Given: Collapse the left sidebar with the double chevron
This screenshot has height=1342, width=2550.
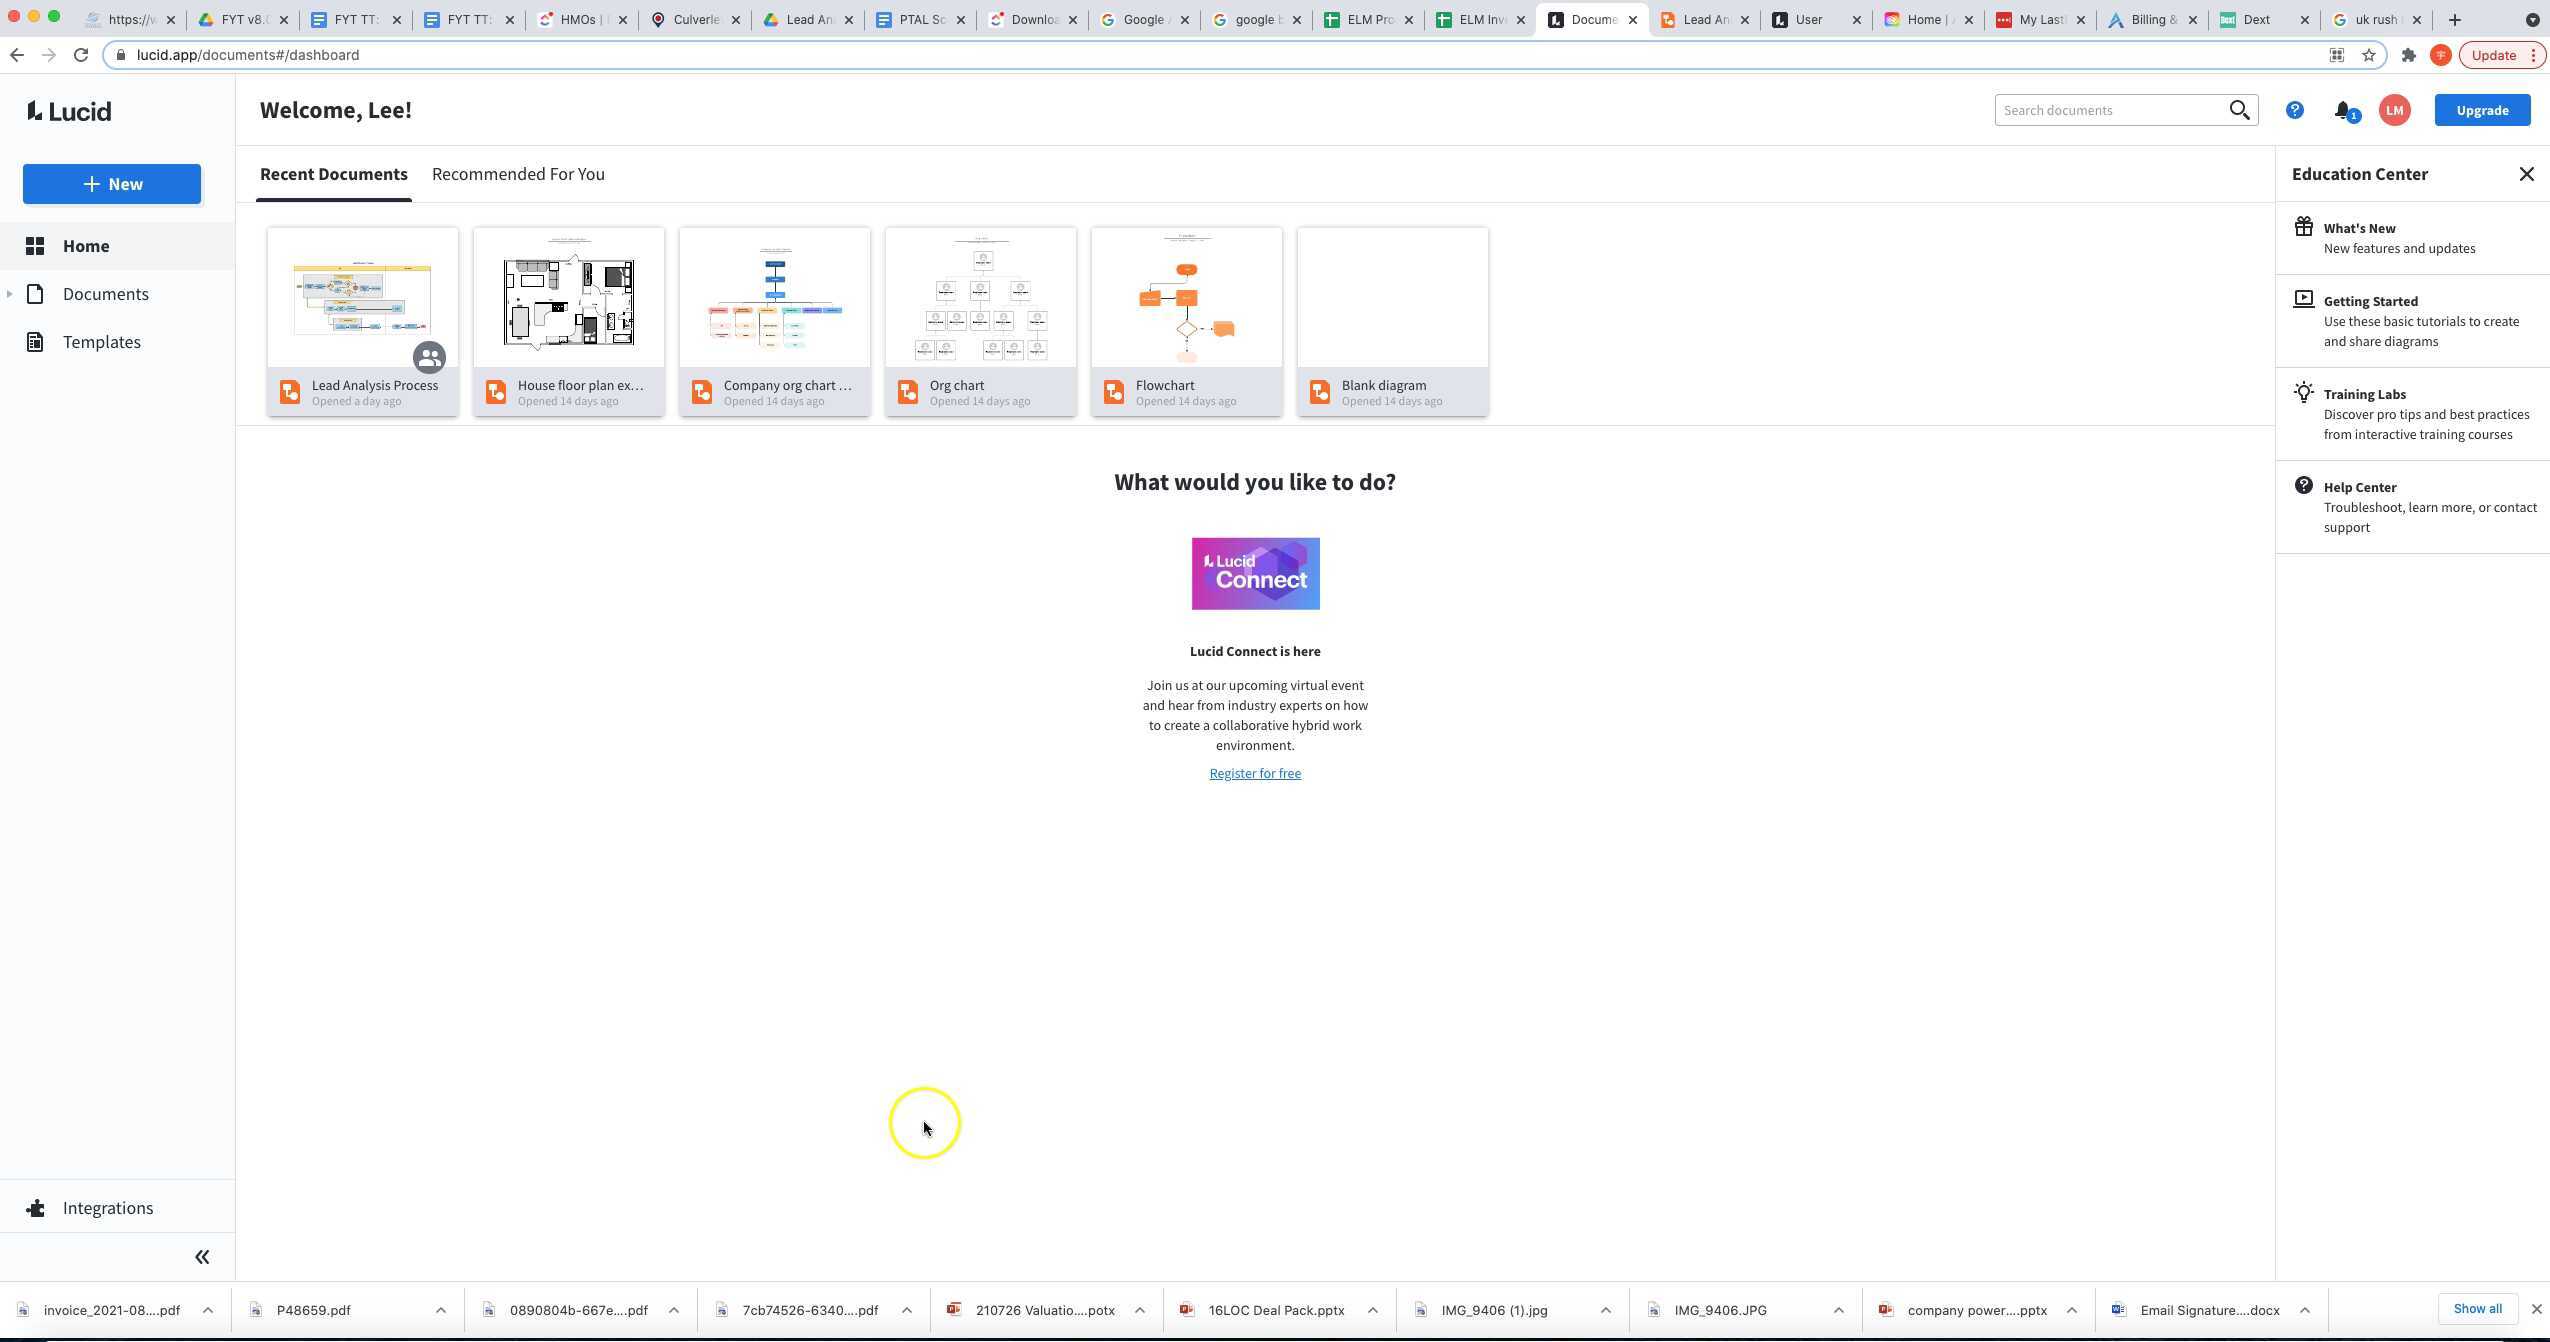Looking at the screenshot, I should coord(202,1256).
